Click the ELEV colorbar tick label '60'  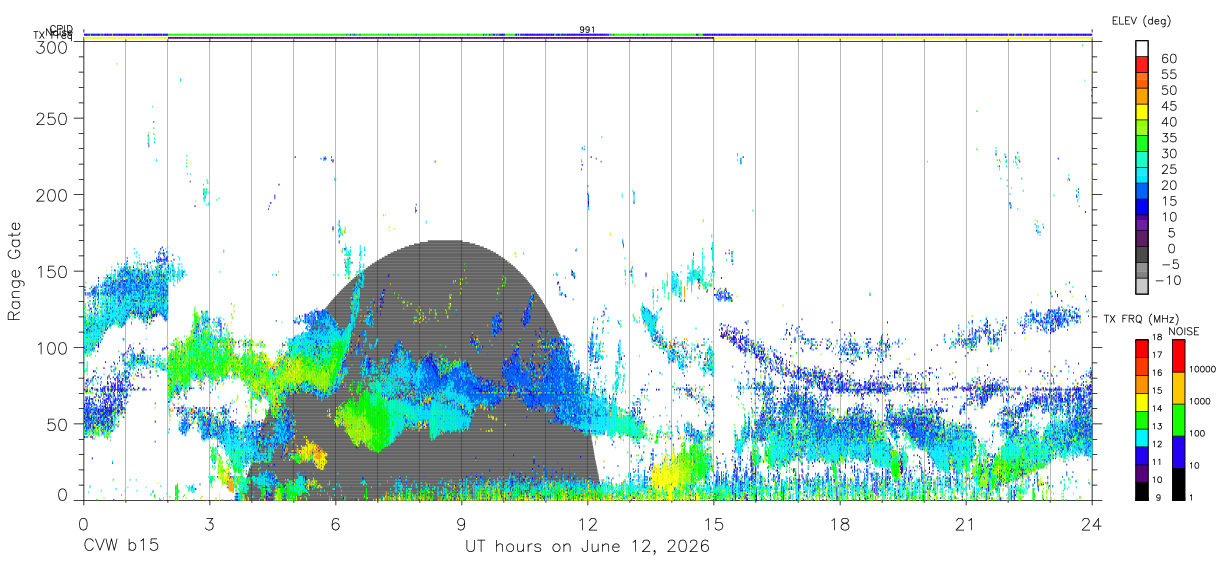(x=1168, y=58)
